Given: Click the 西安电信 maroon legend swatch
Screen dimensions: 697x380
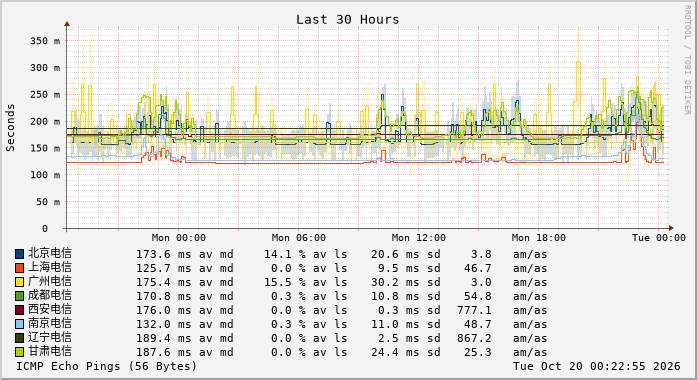Looking at the screenshot, I should coord(20,310).
